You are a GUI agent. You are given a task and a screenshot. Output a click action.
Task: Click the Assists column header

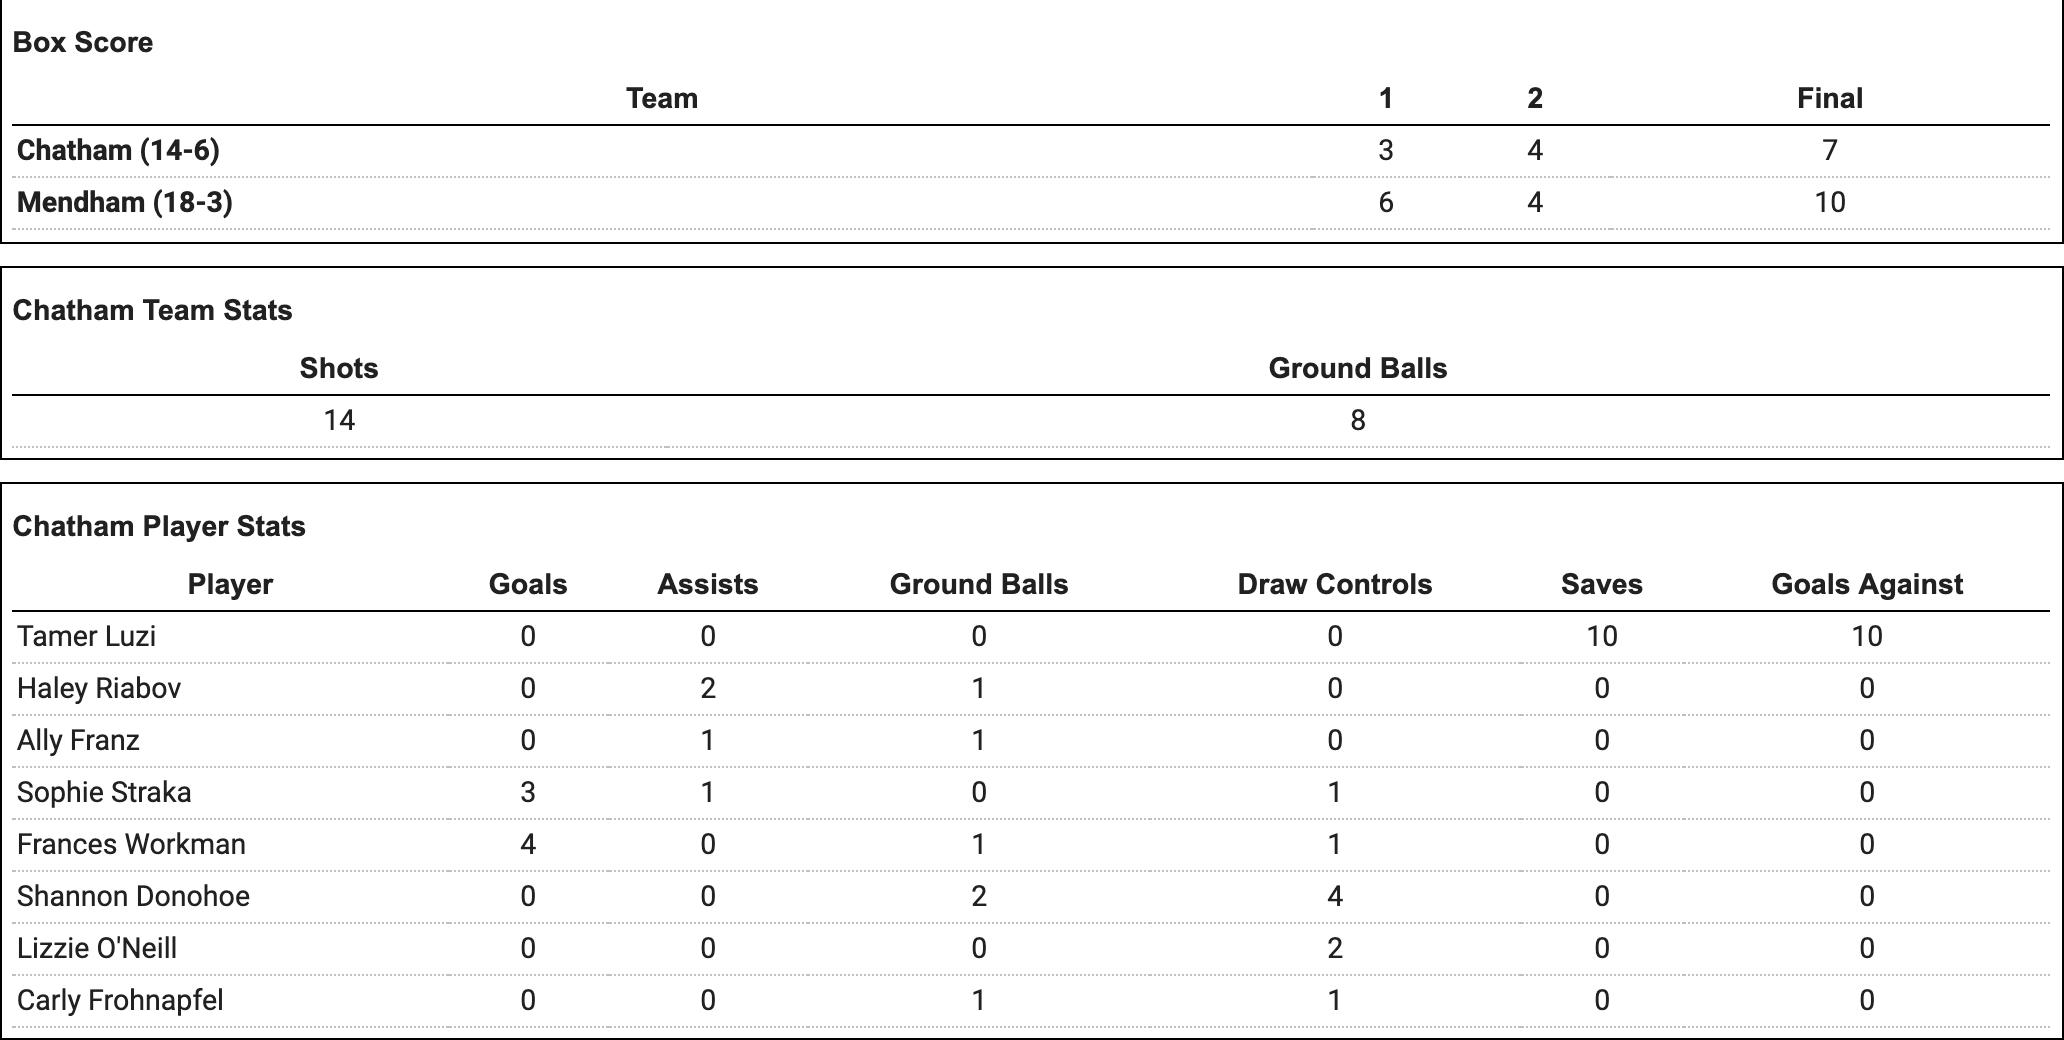(707, 585)
